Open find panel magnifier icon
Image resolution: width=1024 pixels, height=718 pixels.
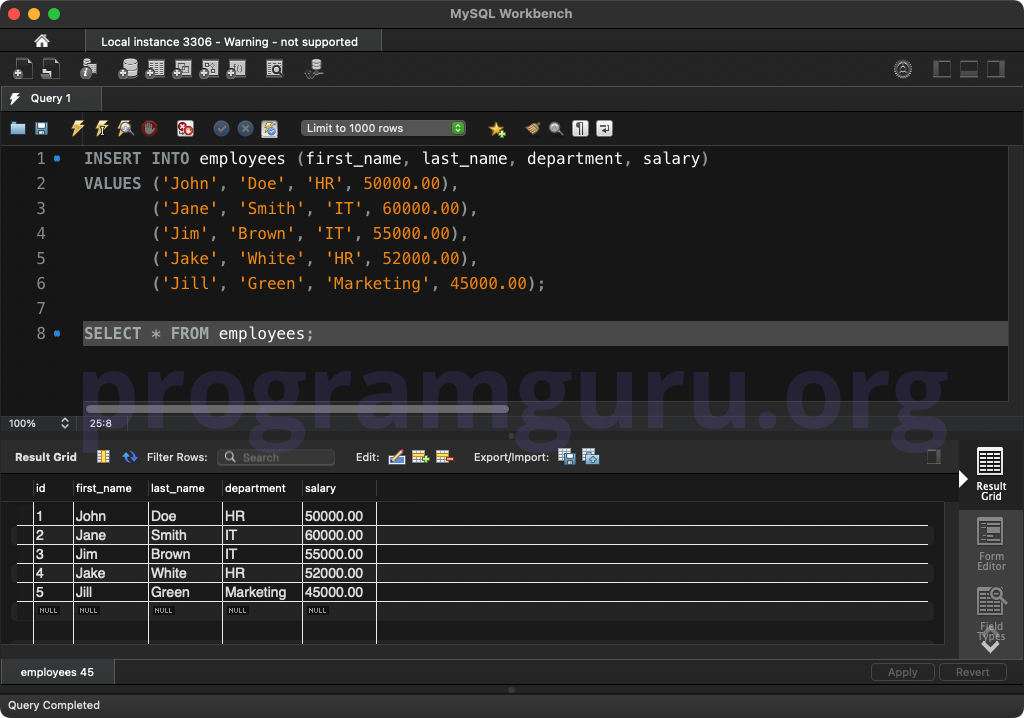coord(556,128)
